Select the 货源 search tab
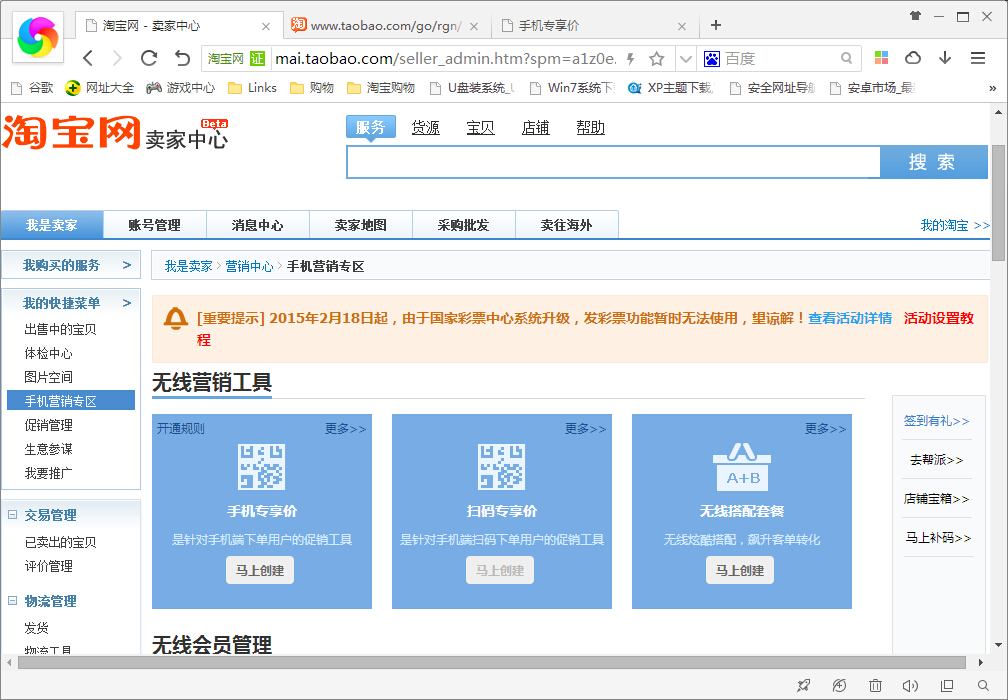1008x700 pixels. pyautogui.click(x=426, y=127)
